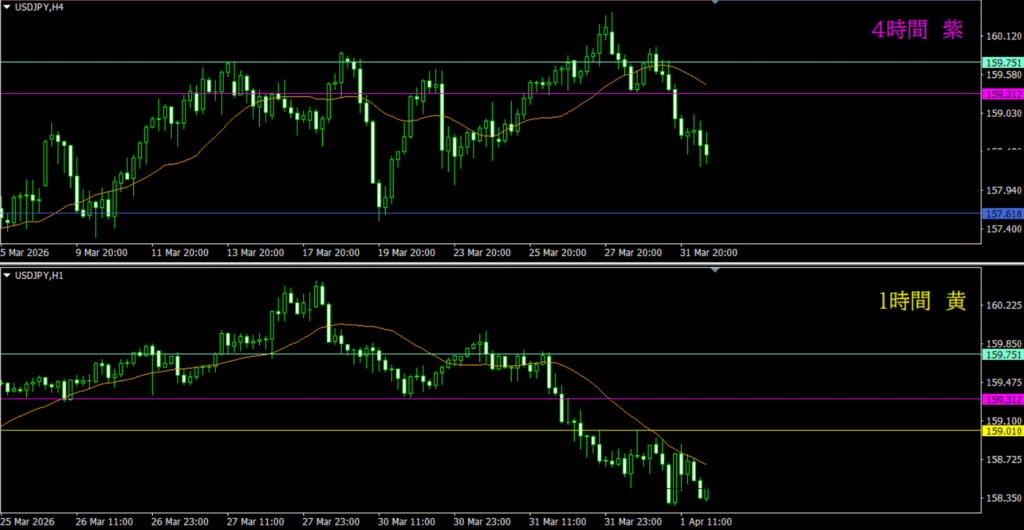
Task: Click the H4 chart shift triangle marker
Action: 715,4
